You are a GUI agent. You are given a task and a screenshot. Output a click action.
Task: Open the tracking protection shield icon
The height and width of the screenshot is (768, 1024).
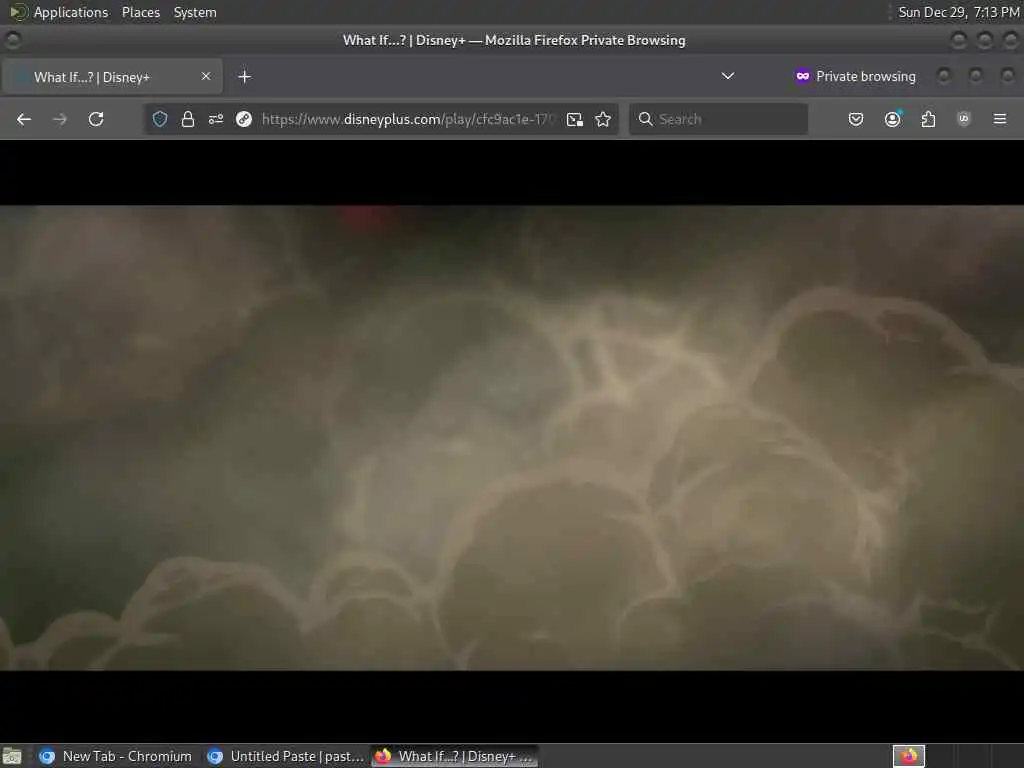pos(160,119)
